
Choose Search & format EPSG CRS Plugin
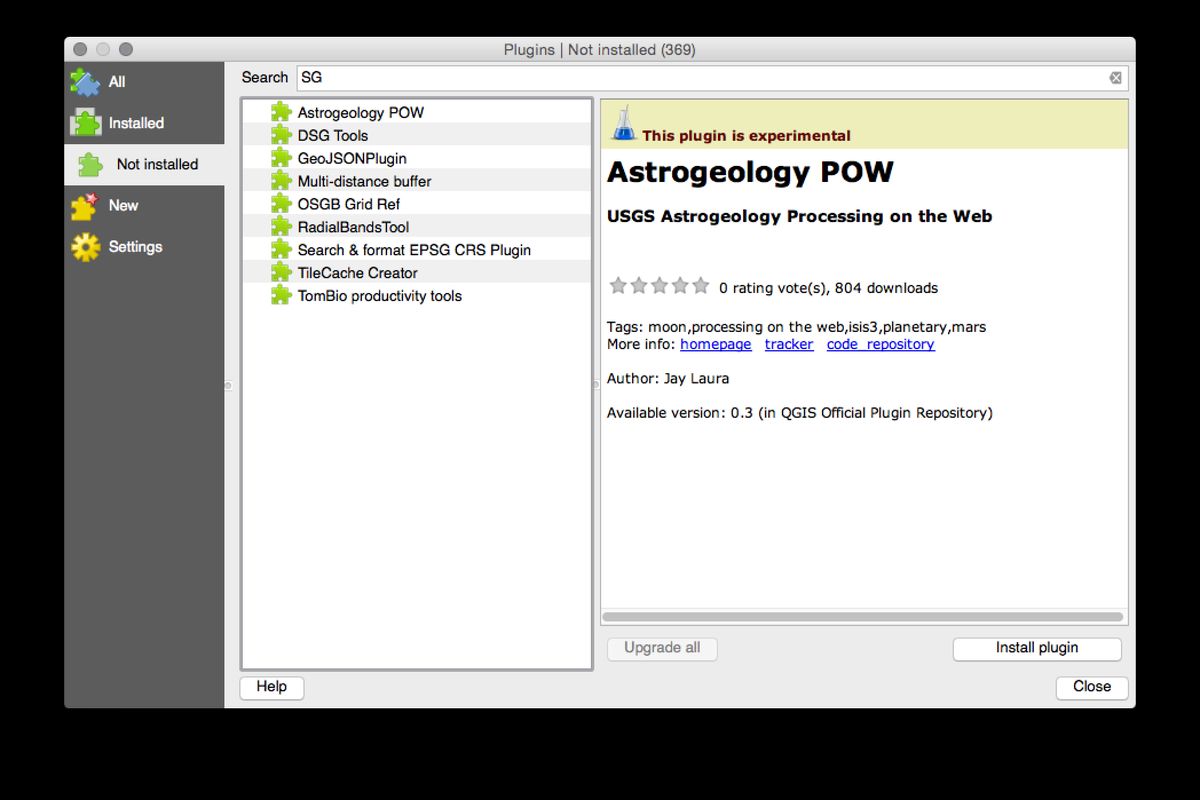414,250
